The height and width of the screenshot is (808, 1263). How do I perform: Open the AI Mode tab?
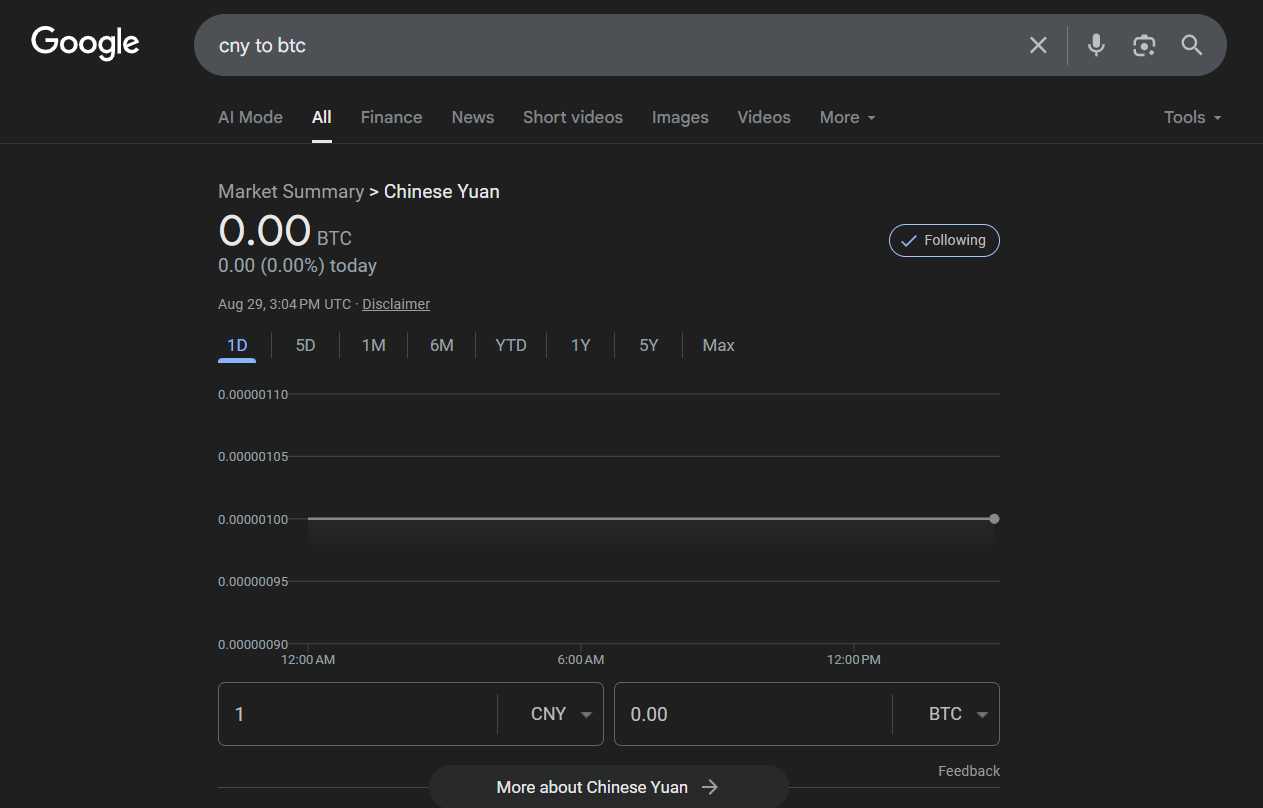coord(250,117)
